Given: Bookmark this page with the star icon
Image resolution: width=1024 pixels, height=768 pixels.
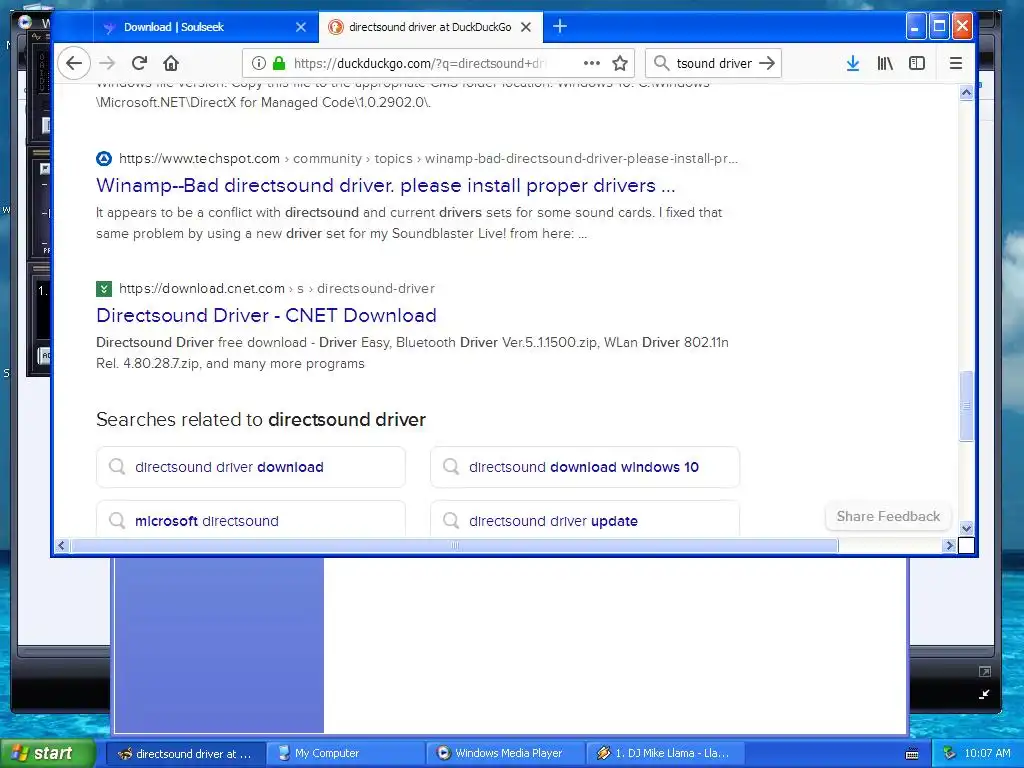Looking at the screenshot, I should click(x=620, y=63).
